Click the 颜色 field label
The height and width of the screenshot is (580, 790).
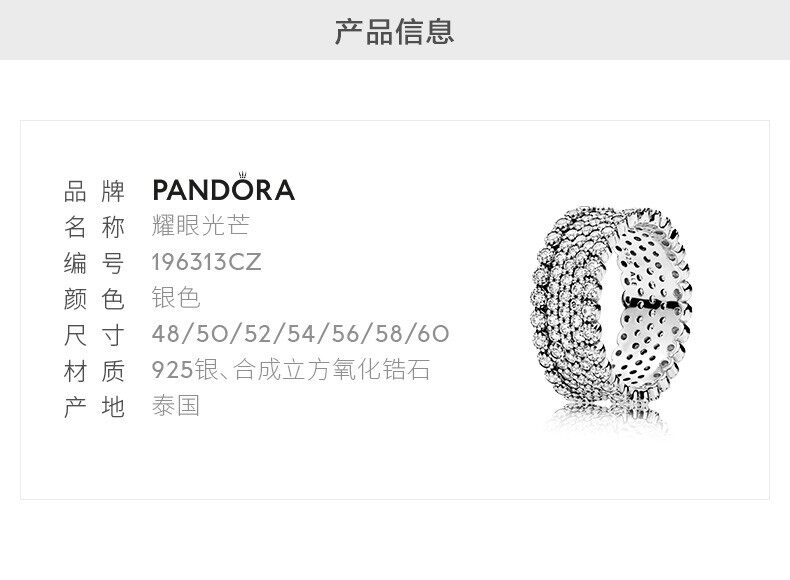(94, 299)
